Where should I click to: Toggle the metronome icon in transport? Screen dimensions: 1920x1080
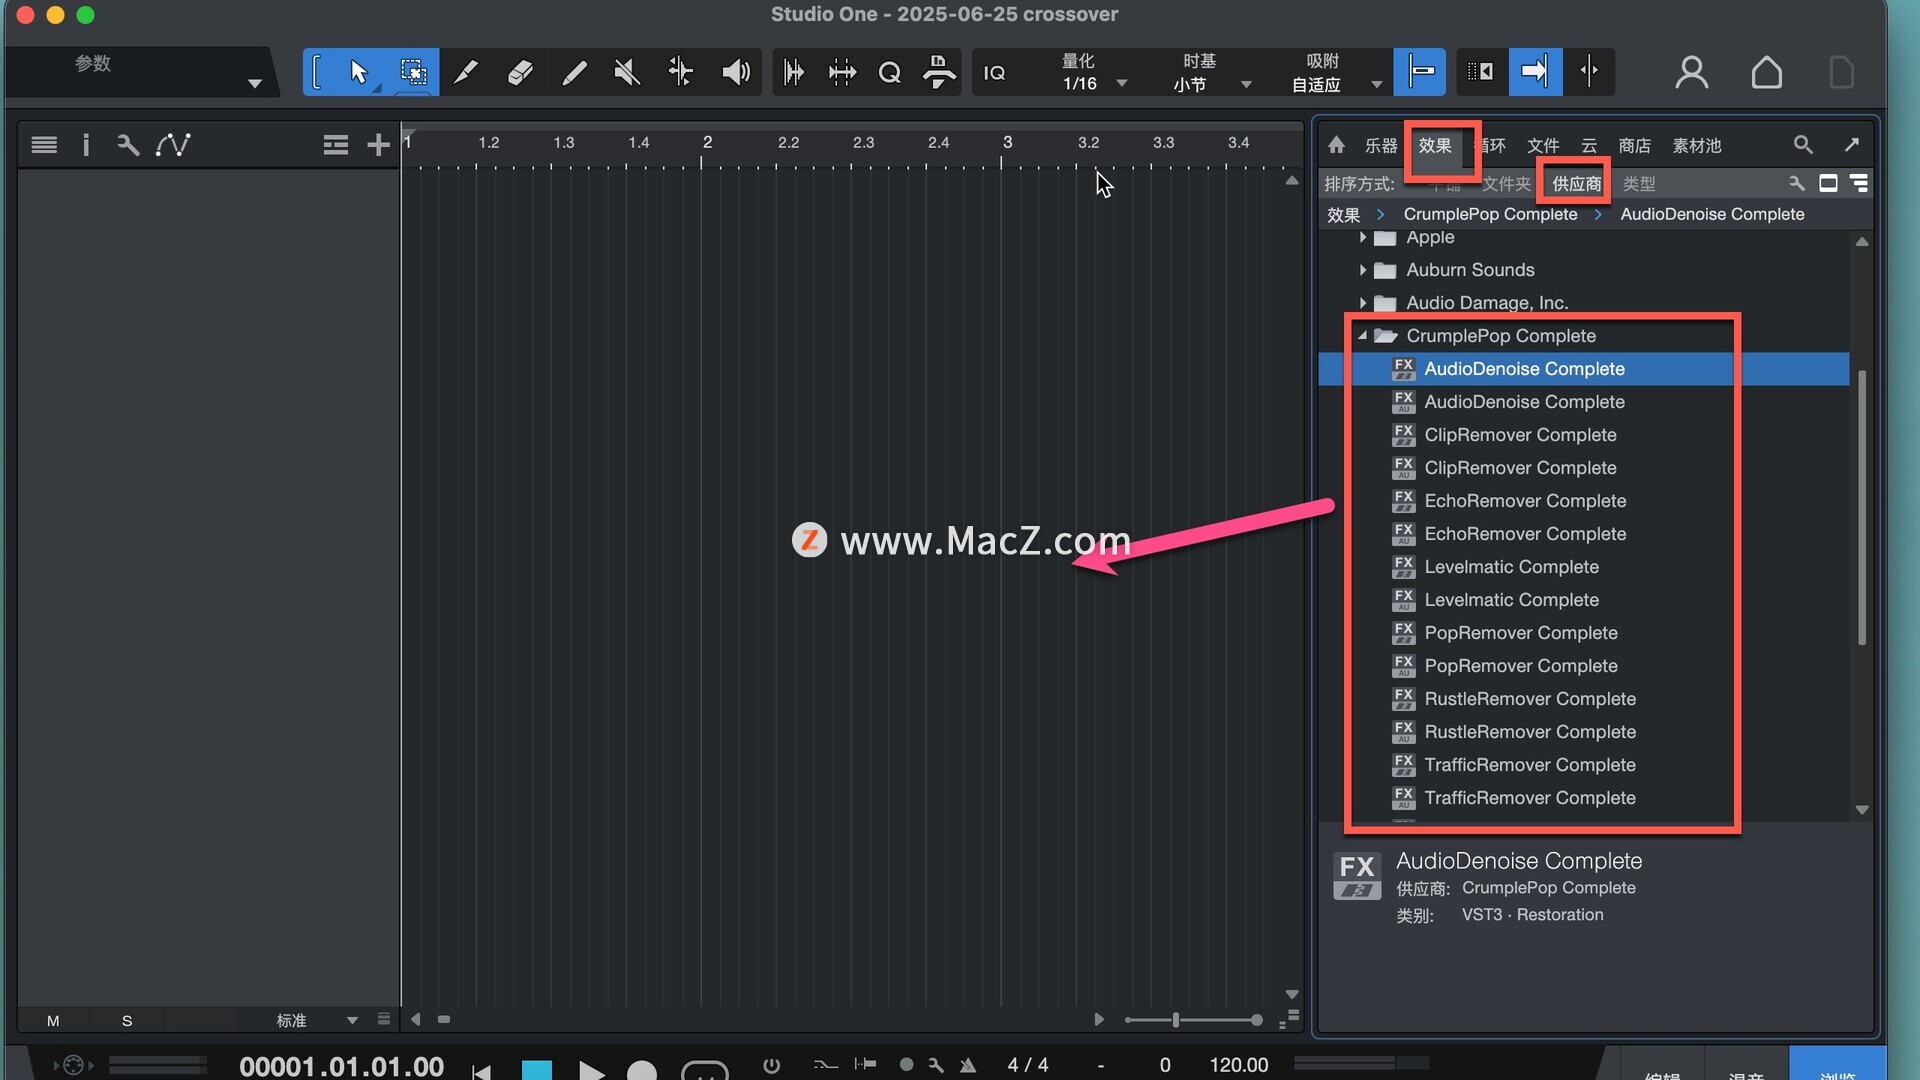tap(968, 1066)
